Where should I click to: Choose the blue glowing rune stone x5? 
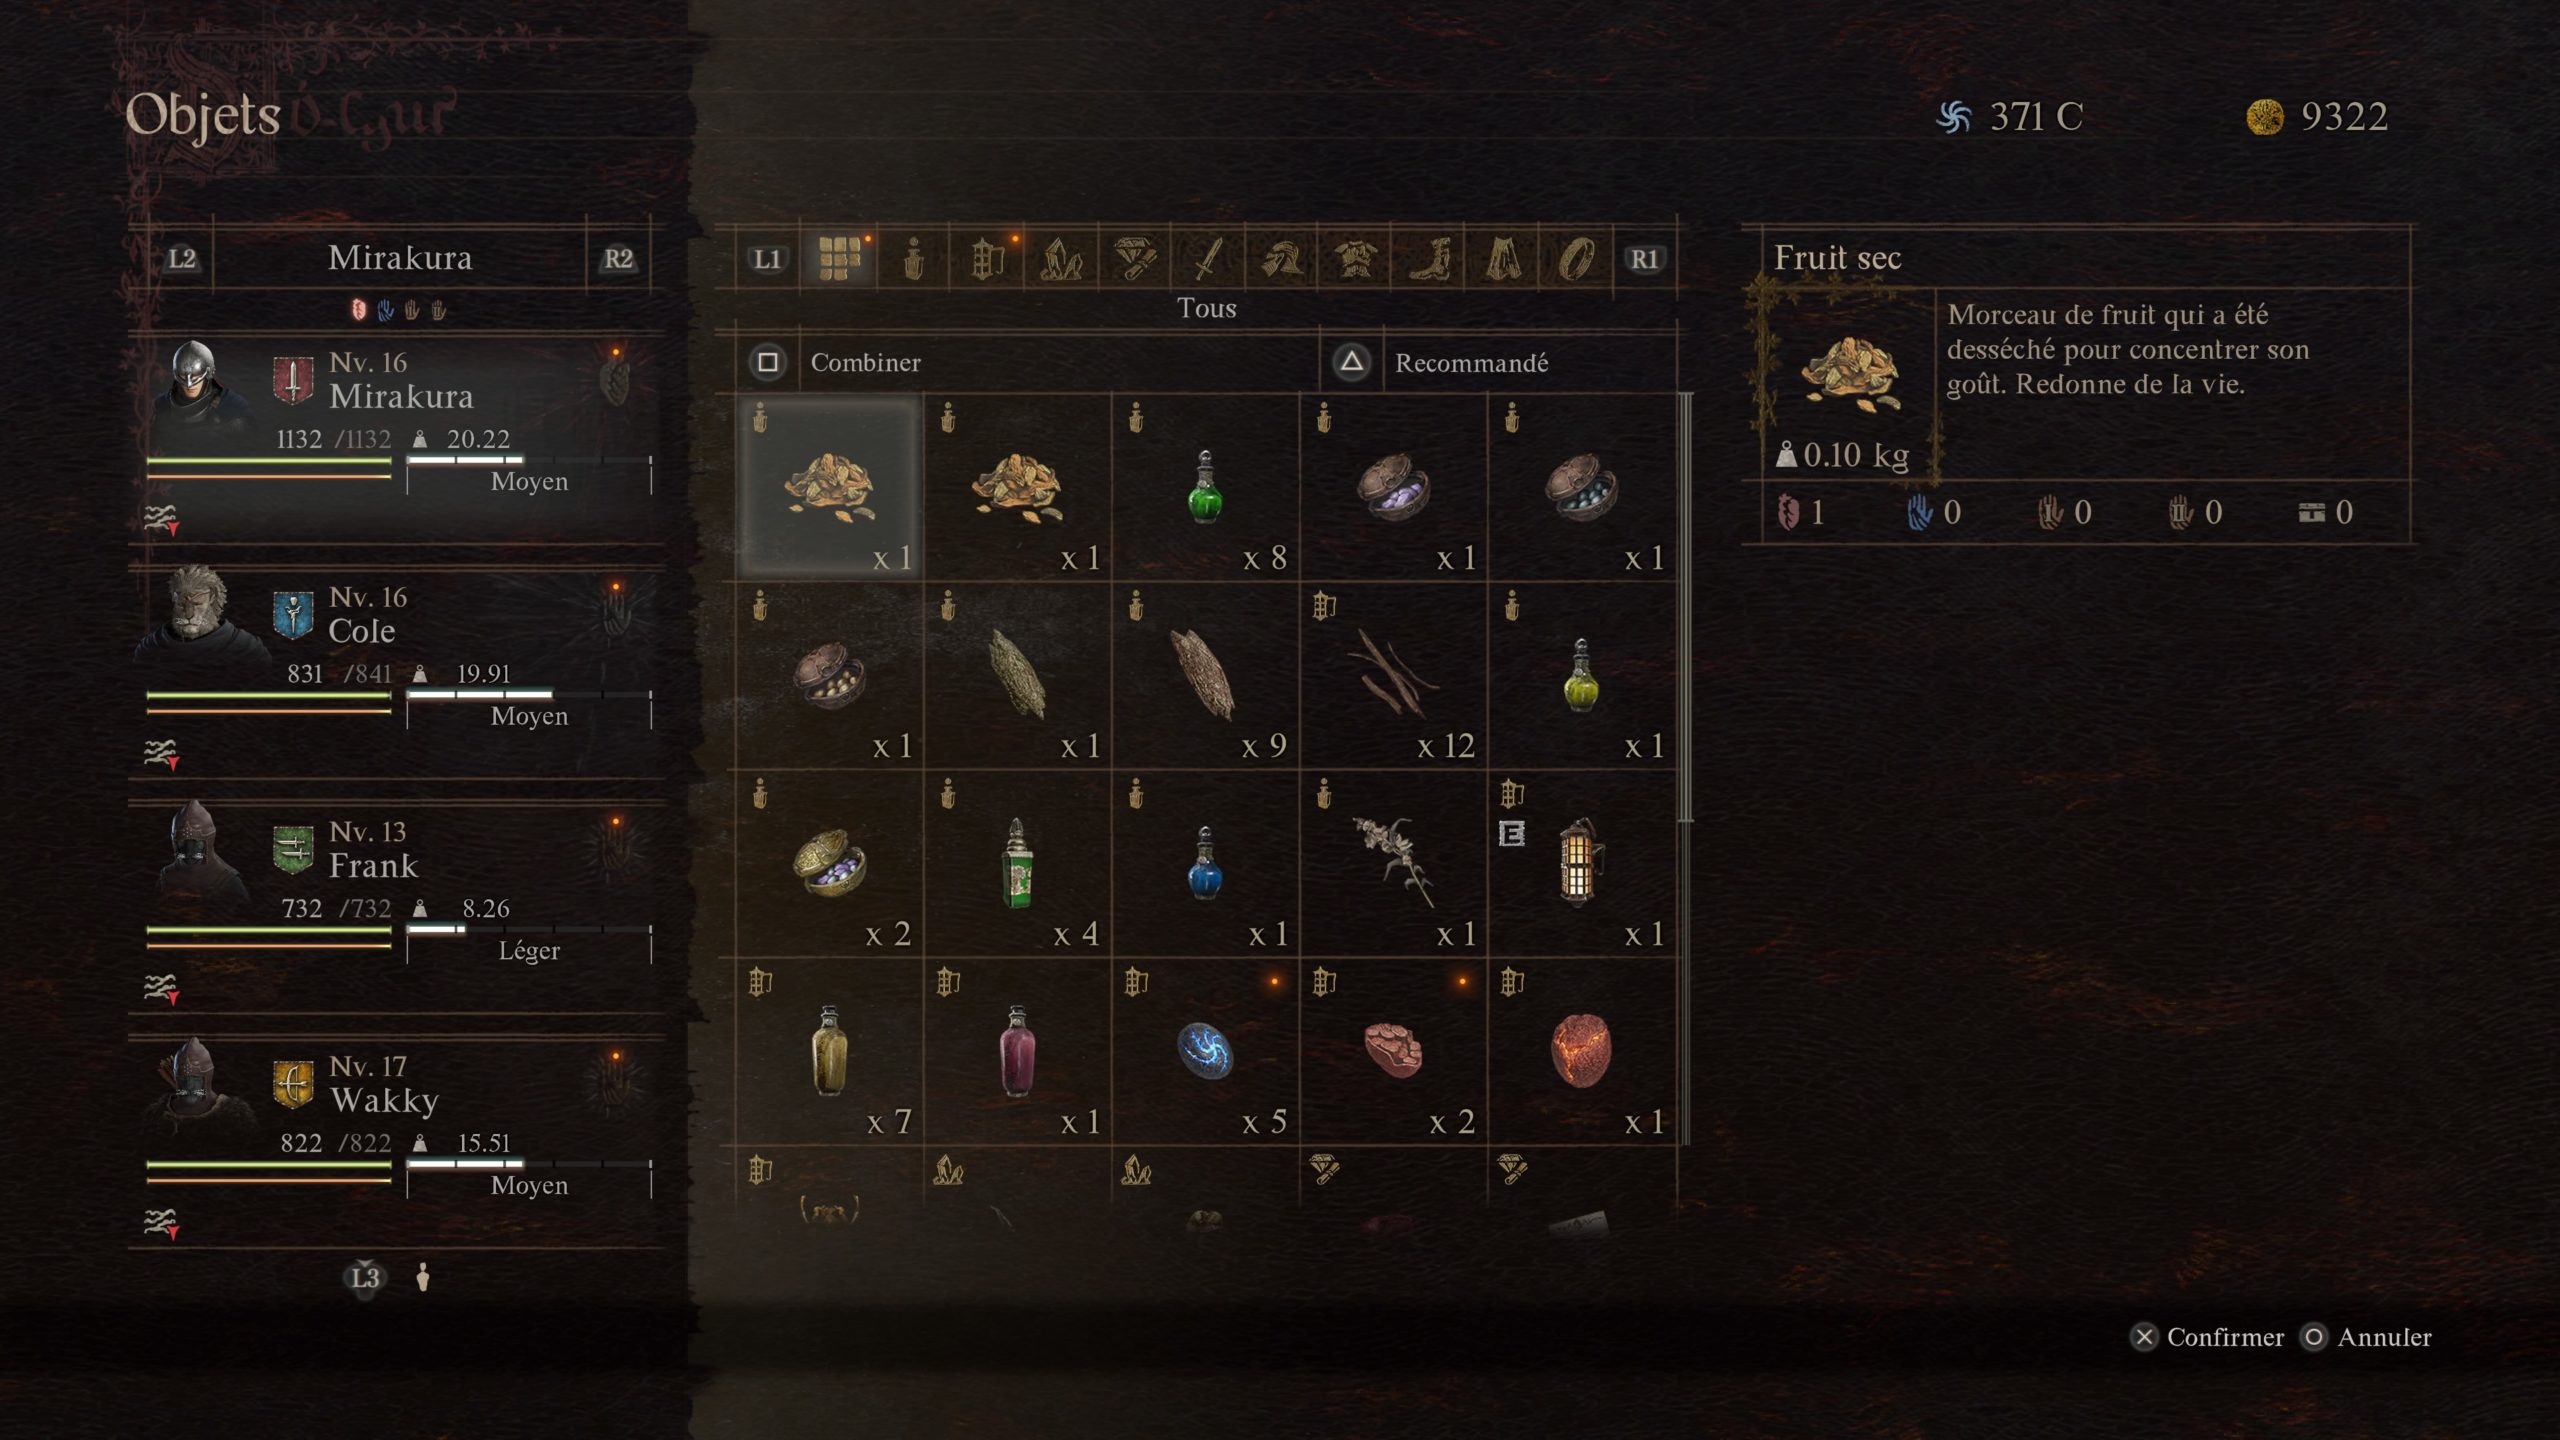coord(1206,1052)
